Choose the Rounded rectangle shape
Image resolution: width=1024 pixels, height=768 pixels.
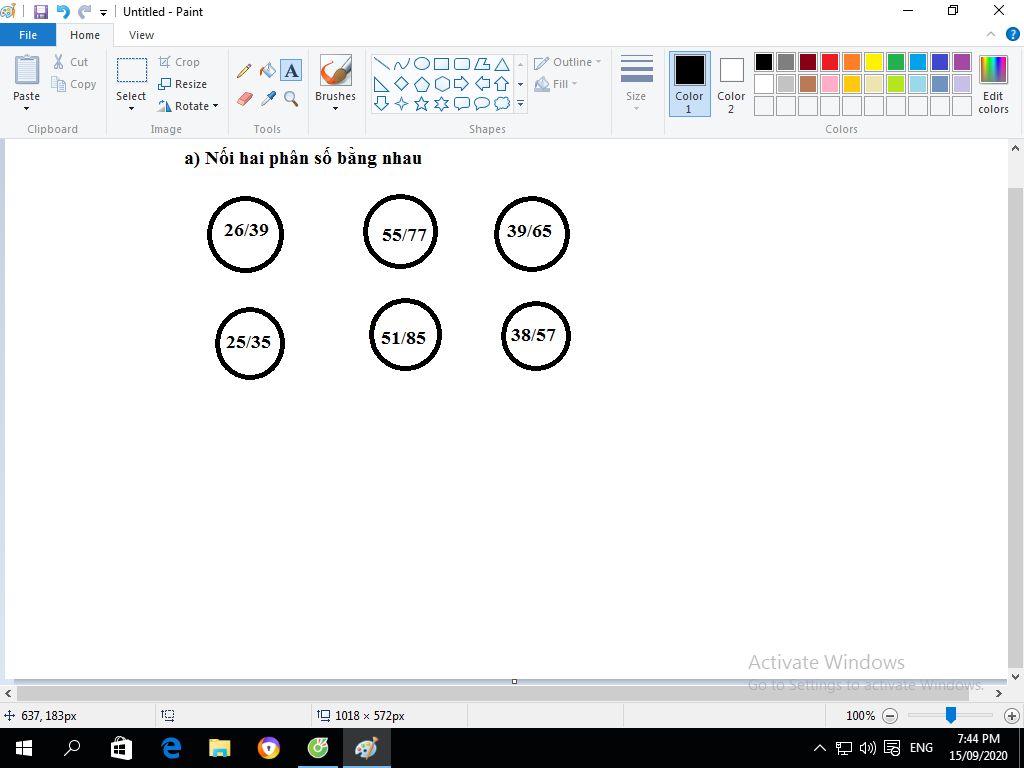(x=462, y=64)
